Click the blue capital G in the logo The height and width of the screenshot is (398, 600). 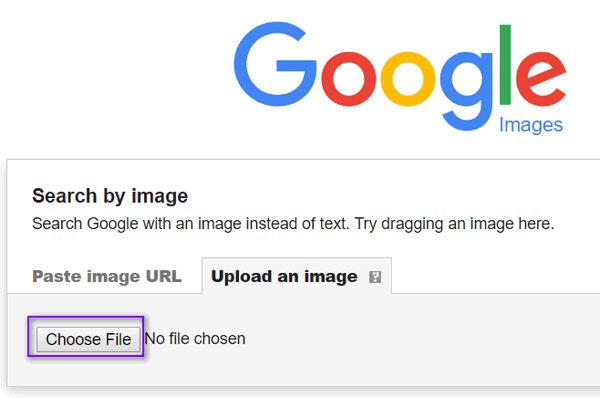tap(275, 64)
